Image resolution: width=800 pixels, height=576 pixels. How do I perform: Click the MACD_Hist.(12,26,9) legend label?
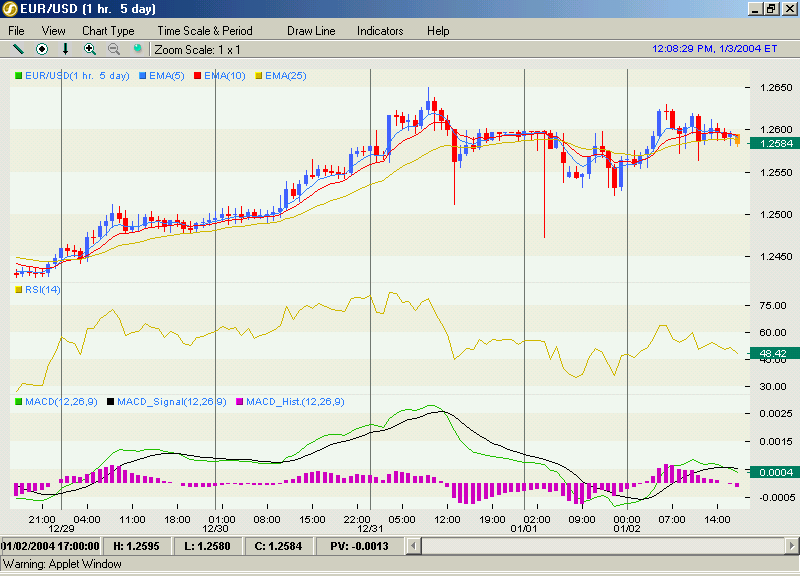[x=295, y=402]
